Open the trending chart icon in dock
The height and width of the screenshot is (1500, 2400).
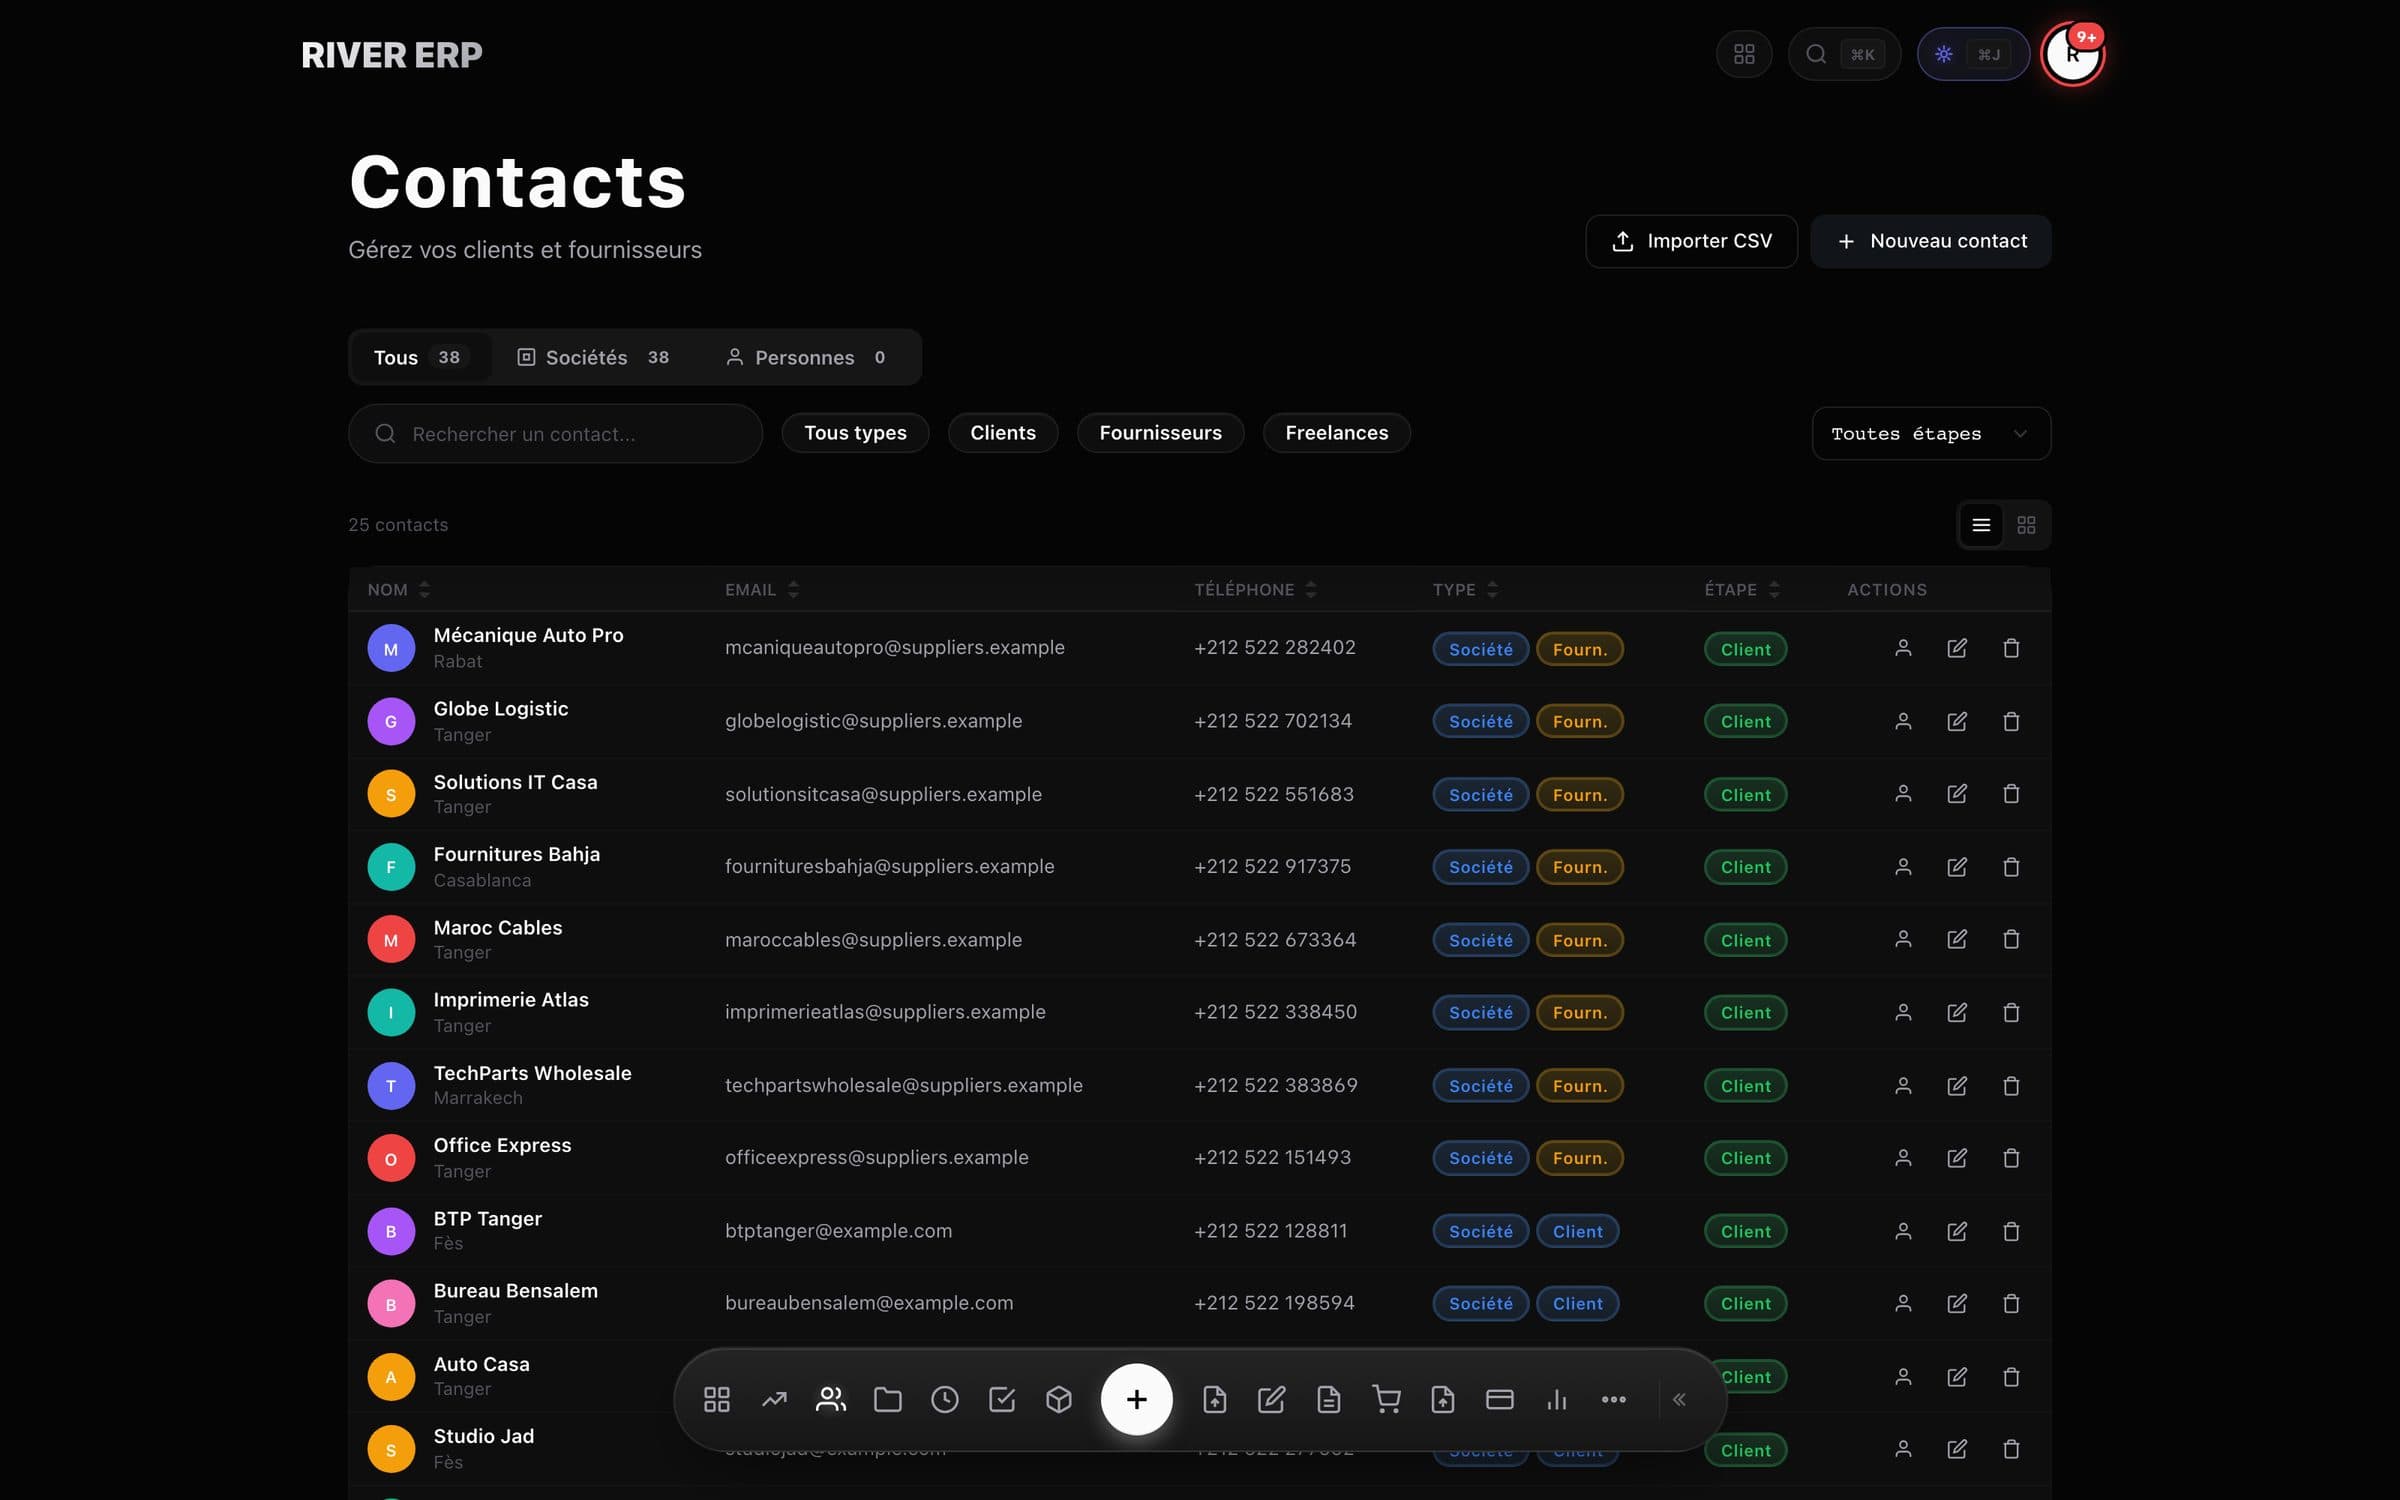point(774,1399)
